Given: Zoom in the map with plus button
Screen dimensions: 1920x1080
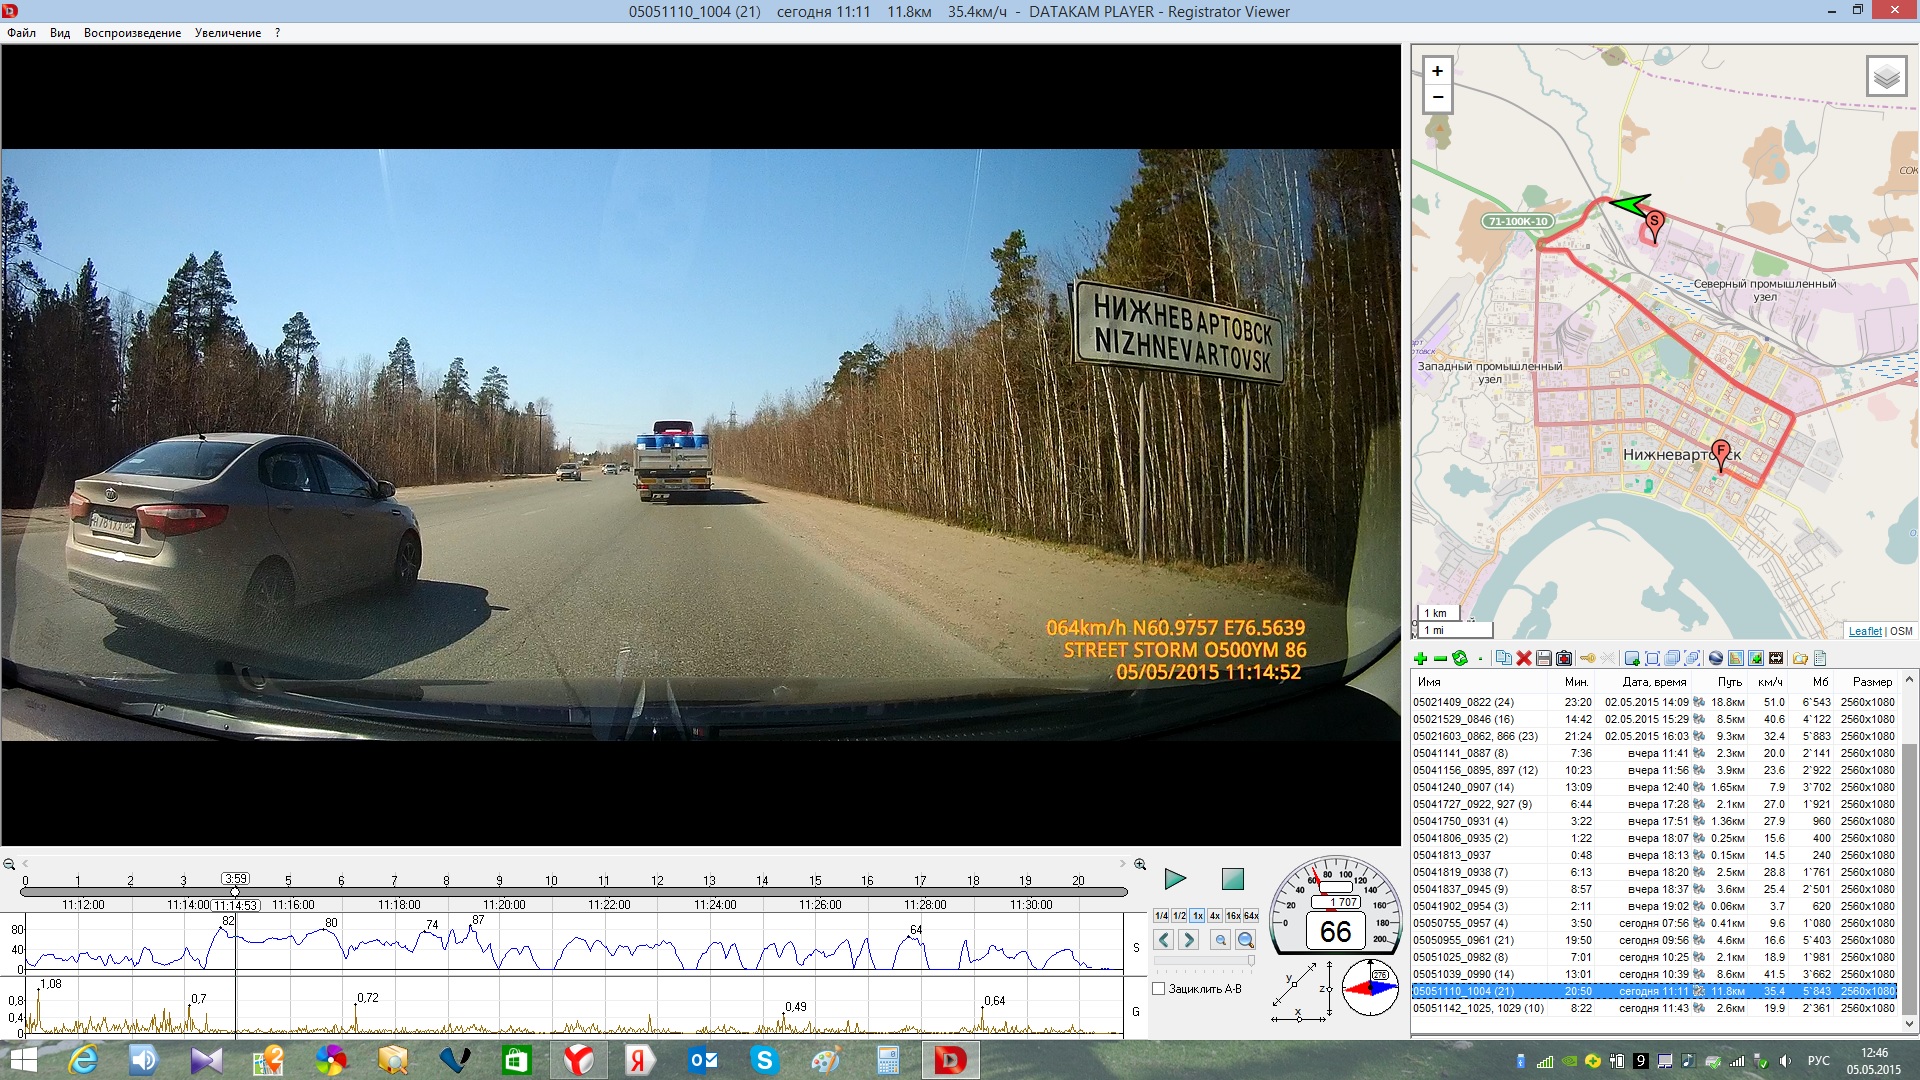Looking at the screenshot, I should pos(1437,71).
